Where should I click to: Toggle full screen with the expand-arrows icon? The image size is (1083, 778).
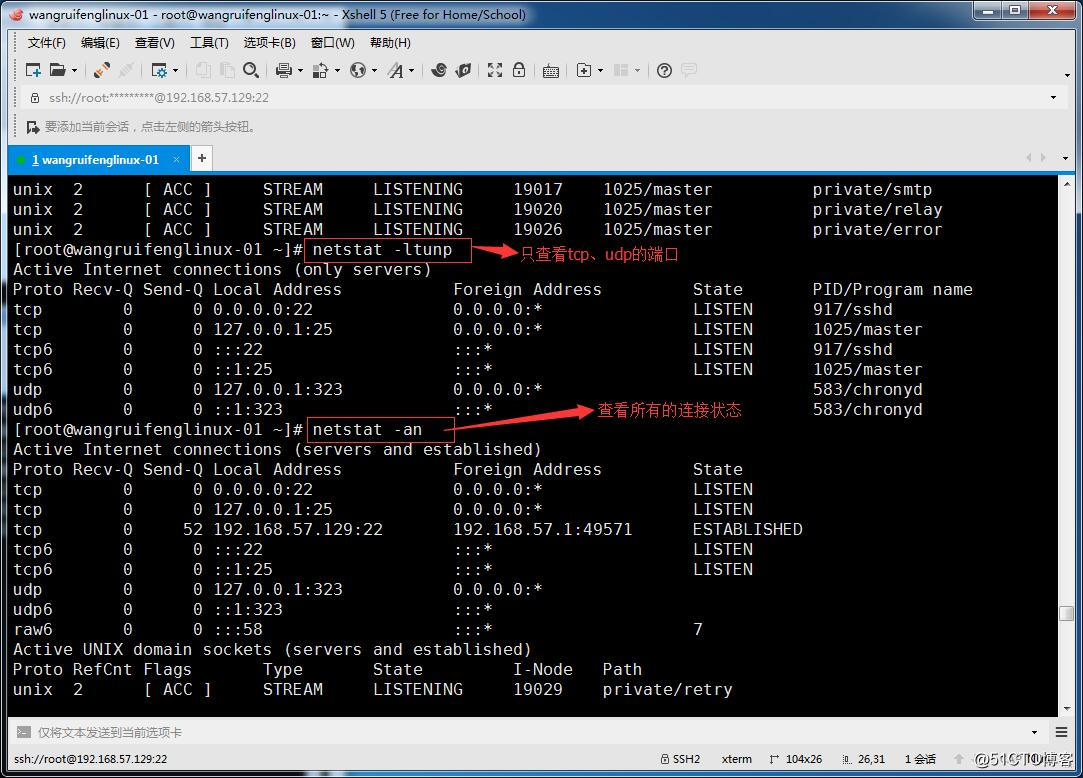495,70
